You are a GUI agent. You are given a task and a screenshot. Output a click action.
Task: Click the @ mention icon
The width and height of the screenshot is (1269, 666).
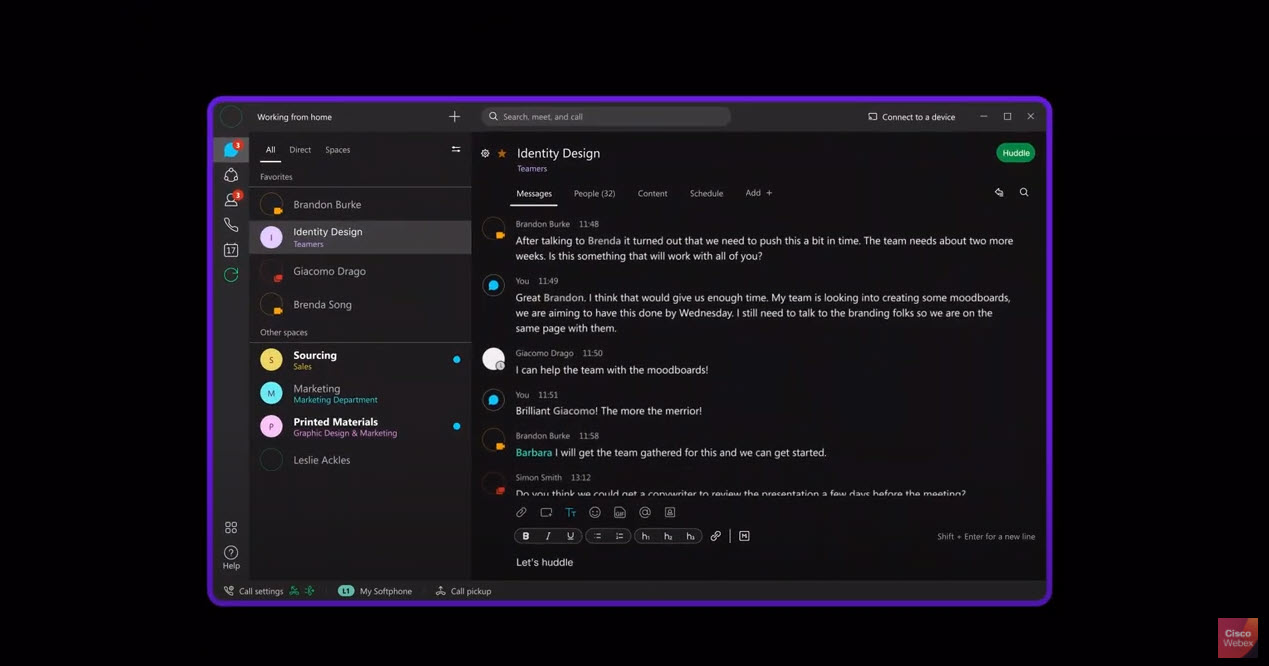tap(645, 512)
